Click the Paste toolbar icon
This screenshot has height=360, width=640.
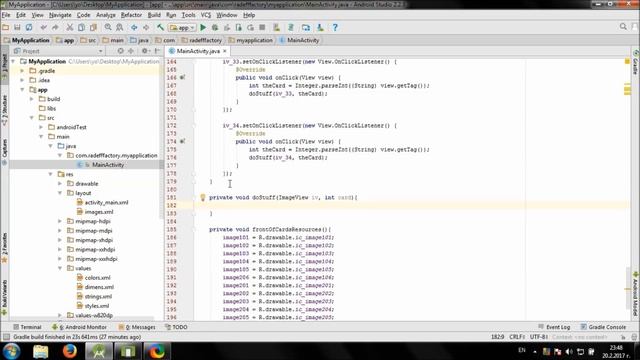tap(93, 27)
